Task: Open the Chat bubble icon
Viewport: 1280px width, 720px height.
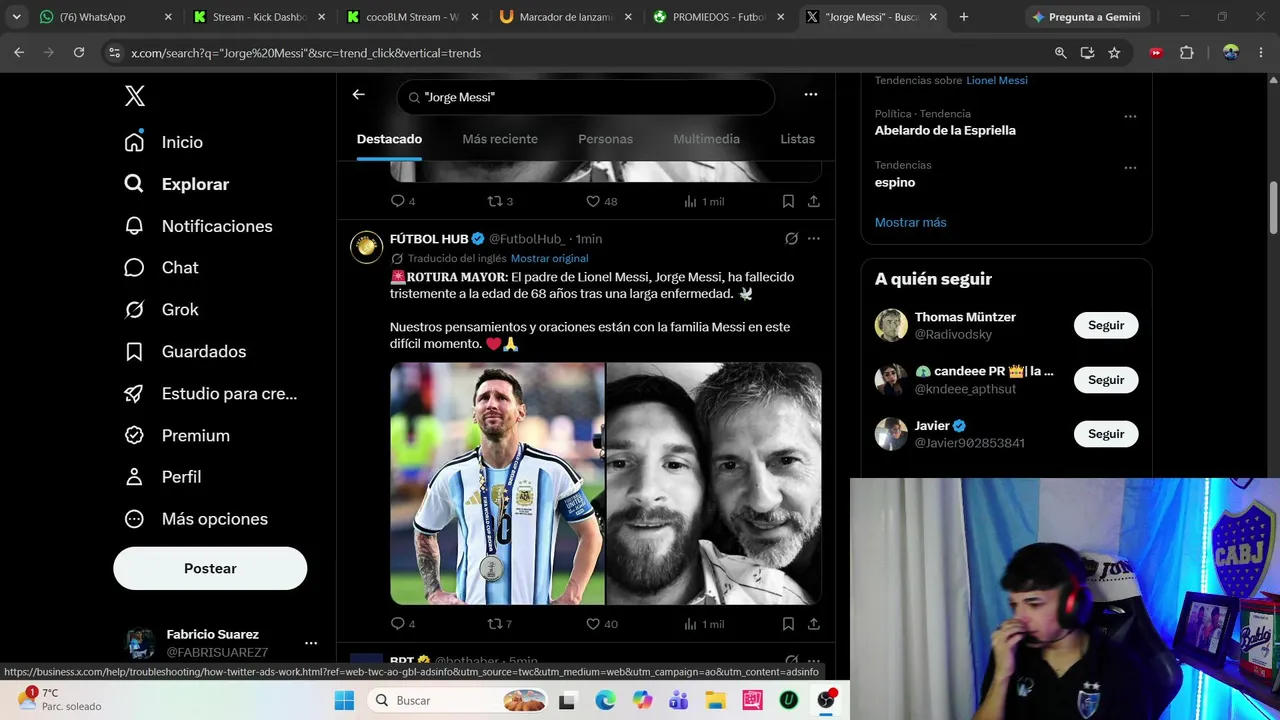Action: point(134,268)
